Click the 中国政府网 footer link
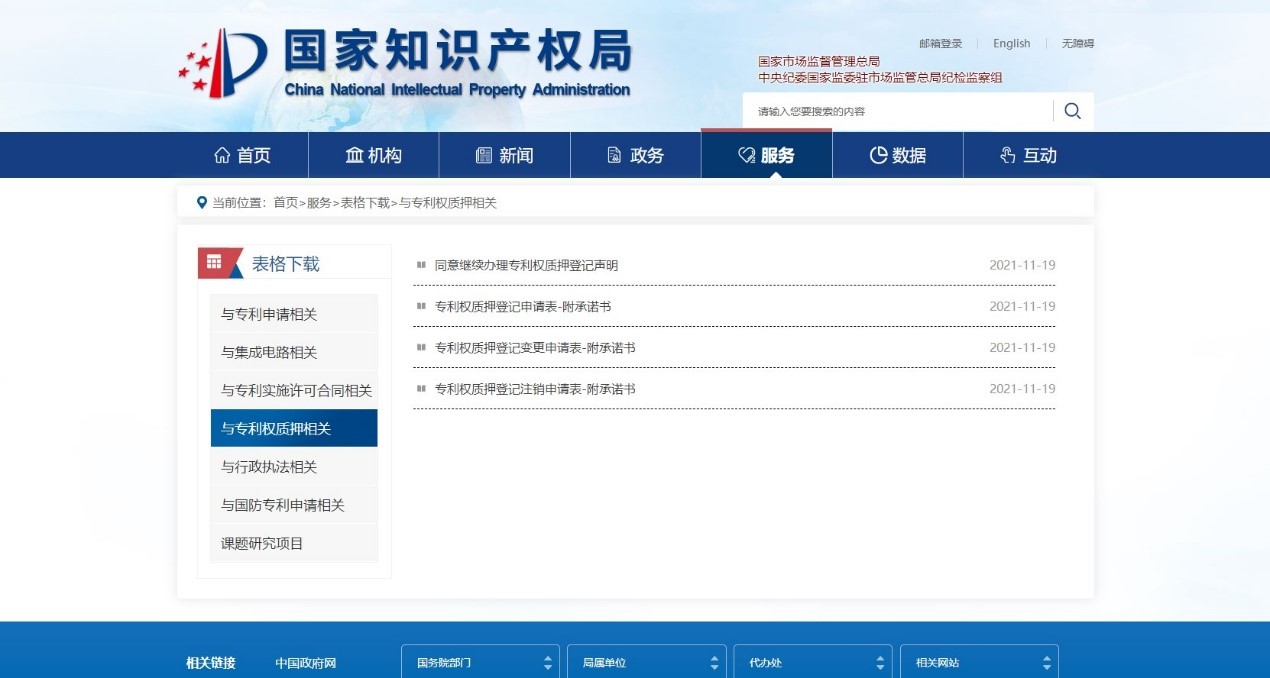1270x678 pixels. click(306, 663)
